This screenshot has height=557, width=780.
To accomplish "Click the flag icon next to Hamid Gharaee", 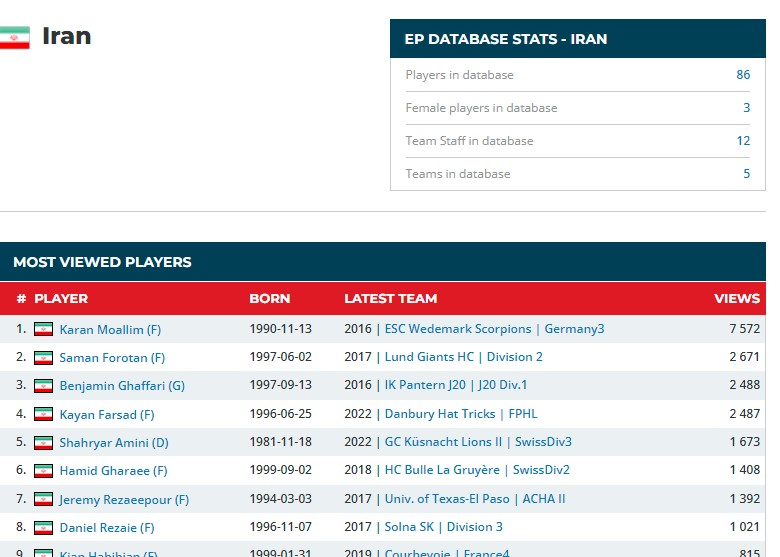I will click(x=43, y=470).
